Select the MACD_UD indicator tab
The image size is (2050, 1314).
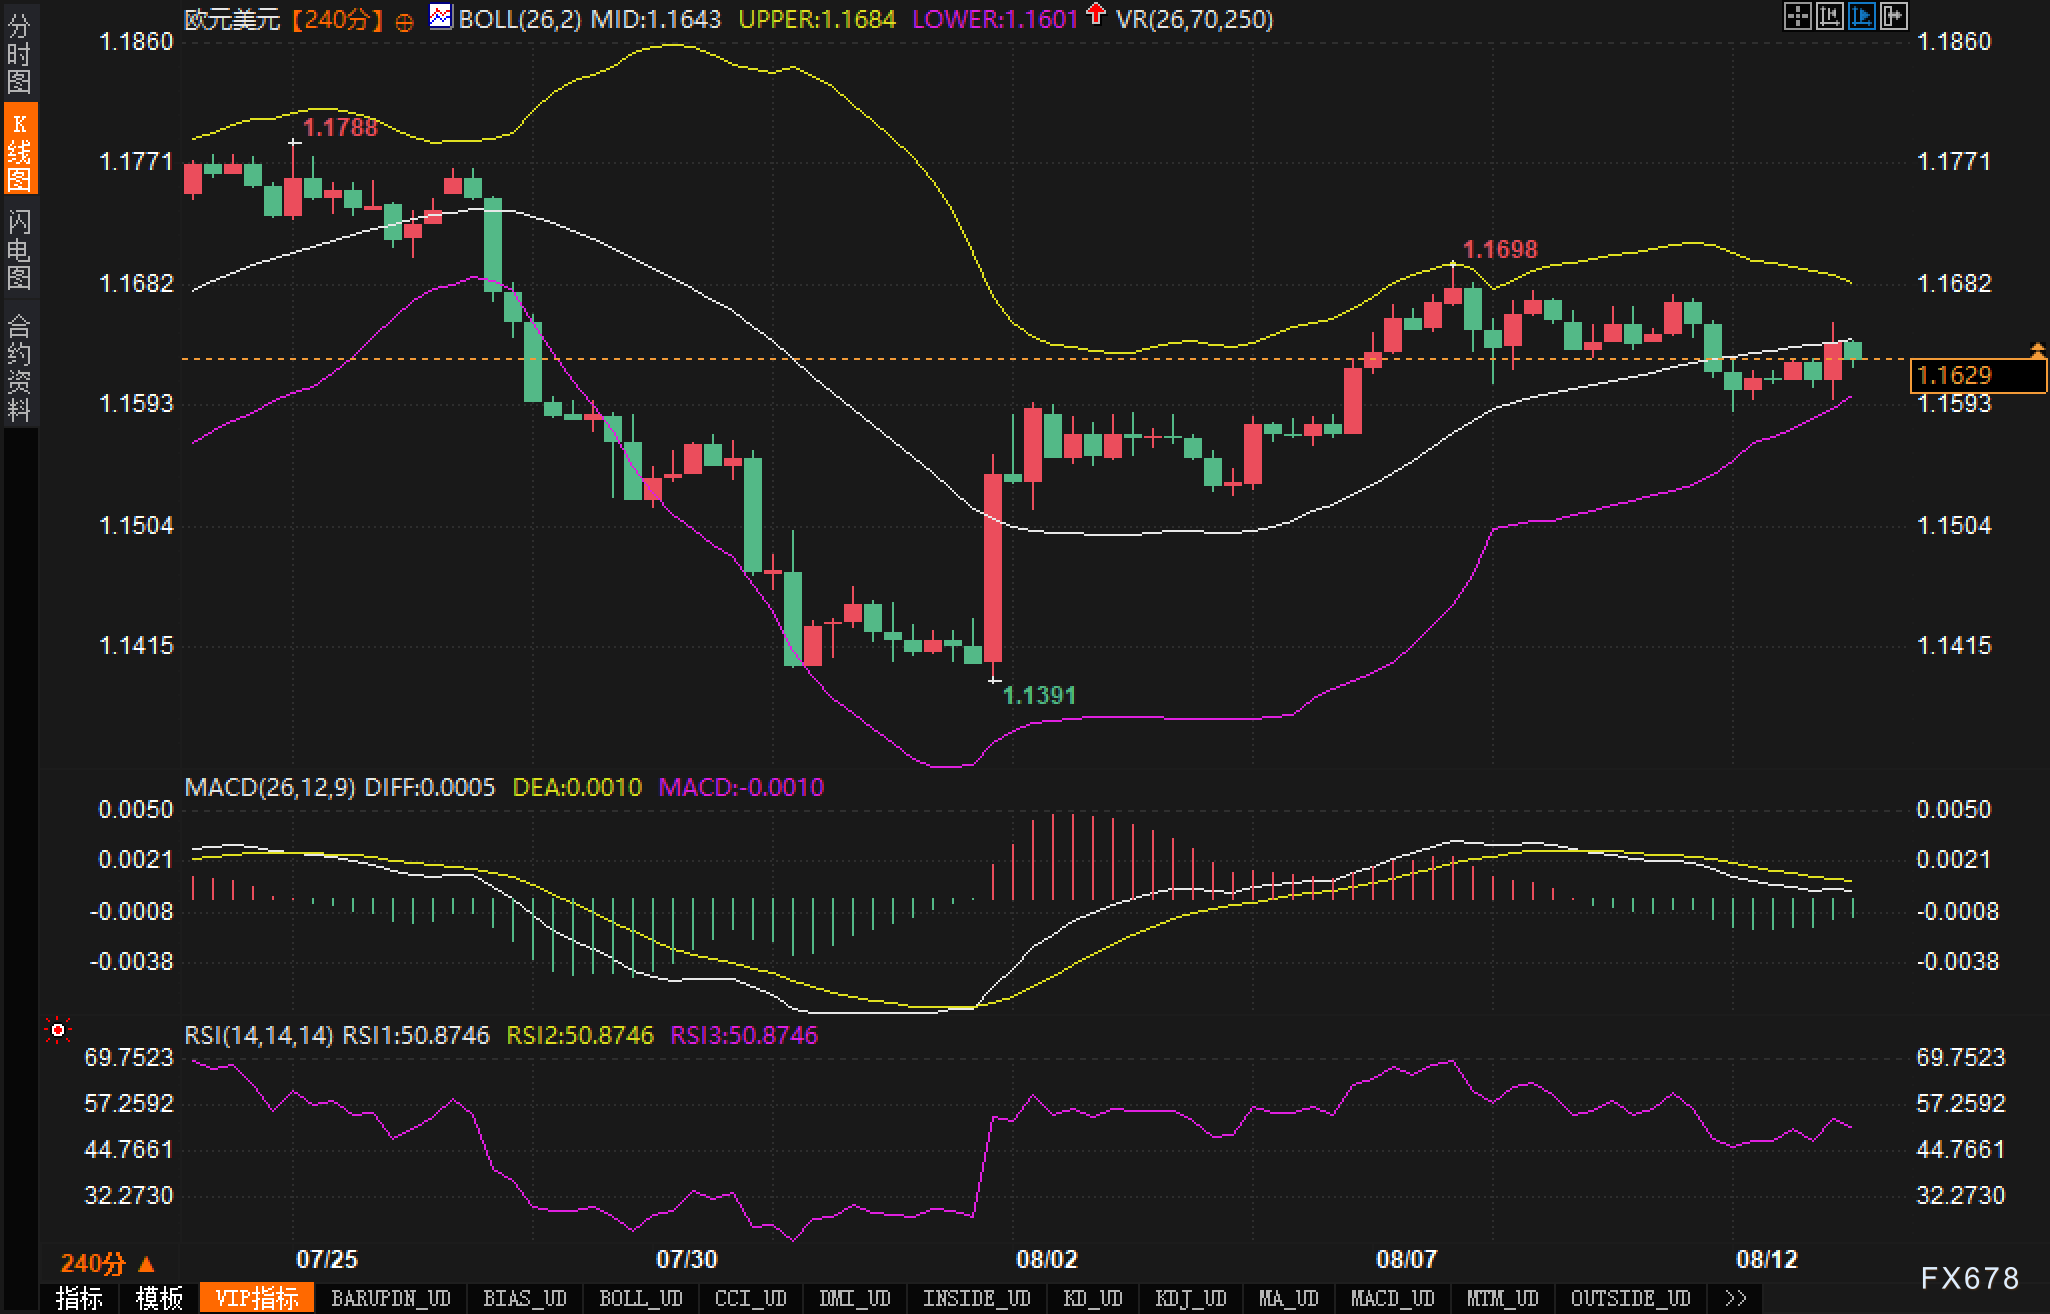pos(1392,1298)
